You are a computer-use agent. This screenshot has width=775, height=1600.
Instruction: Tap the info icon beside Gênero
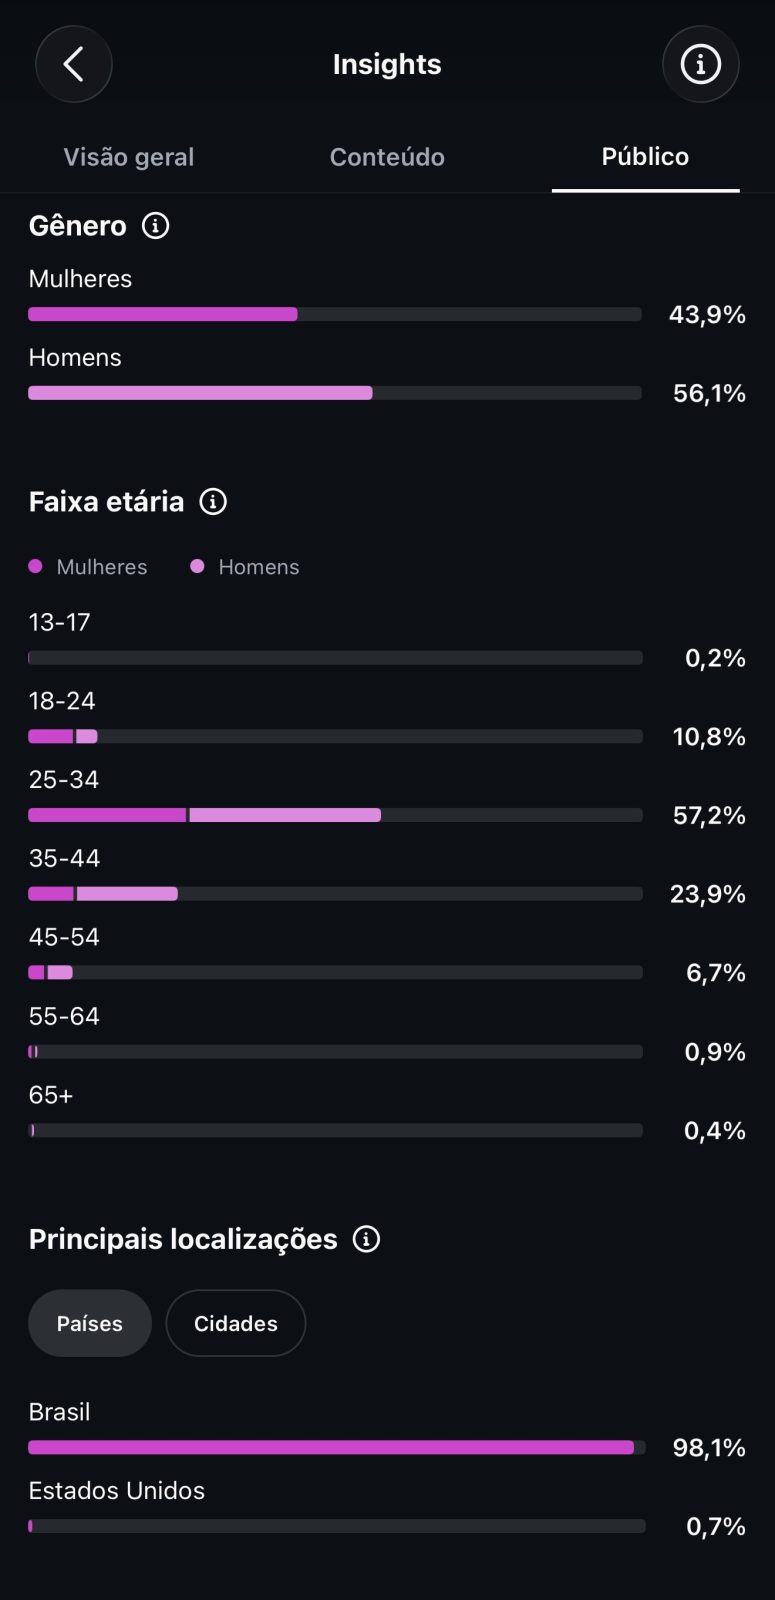pos(155,225)
